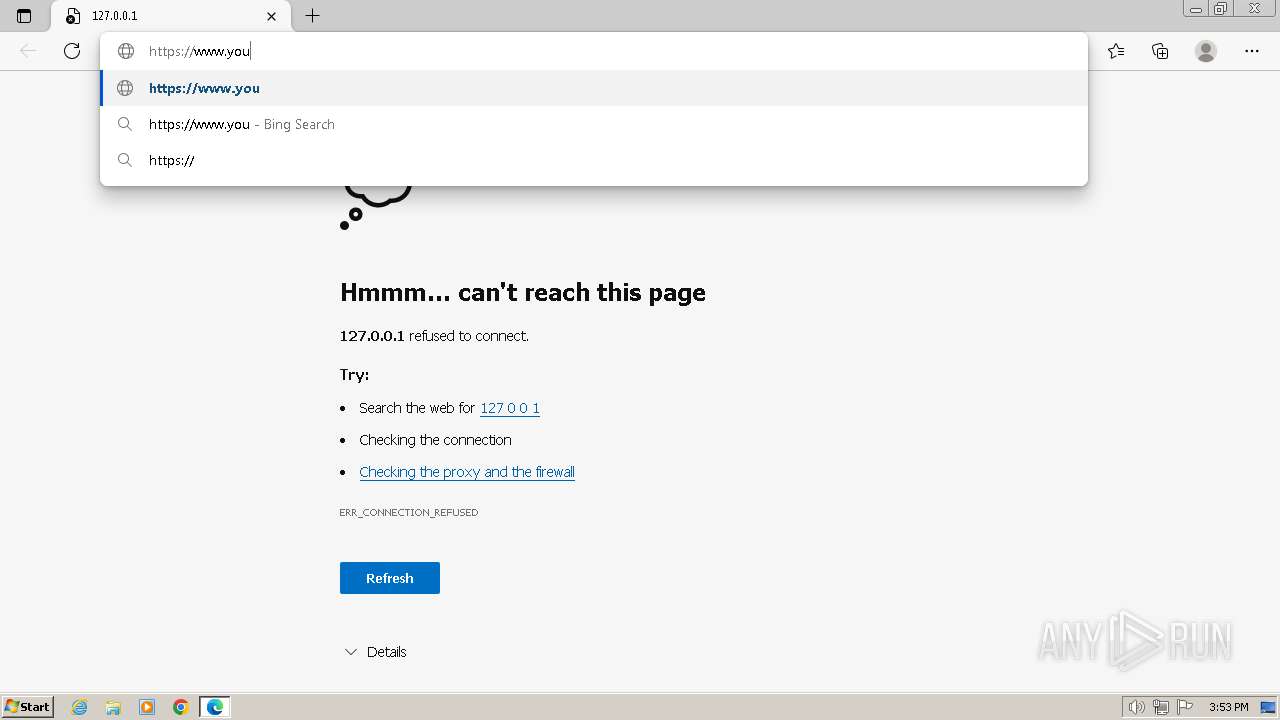Open the profile avatar icon

point(1206,51)
